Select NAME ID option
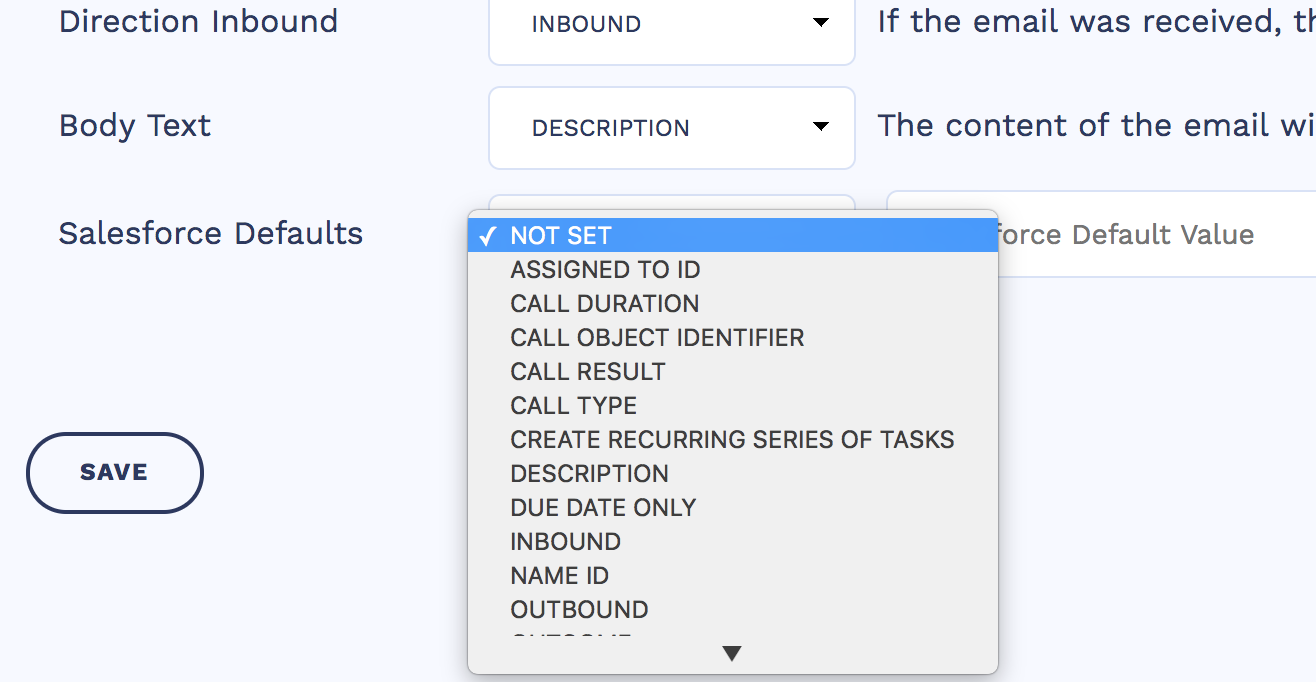Viewport: 1316px width, 682px height. point(559,576)
